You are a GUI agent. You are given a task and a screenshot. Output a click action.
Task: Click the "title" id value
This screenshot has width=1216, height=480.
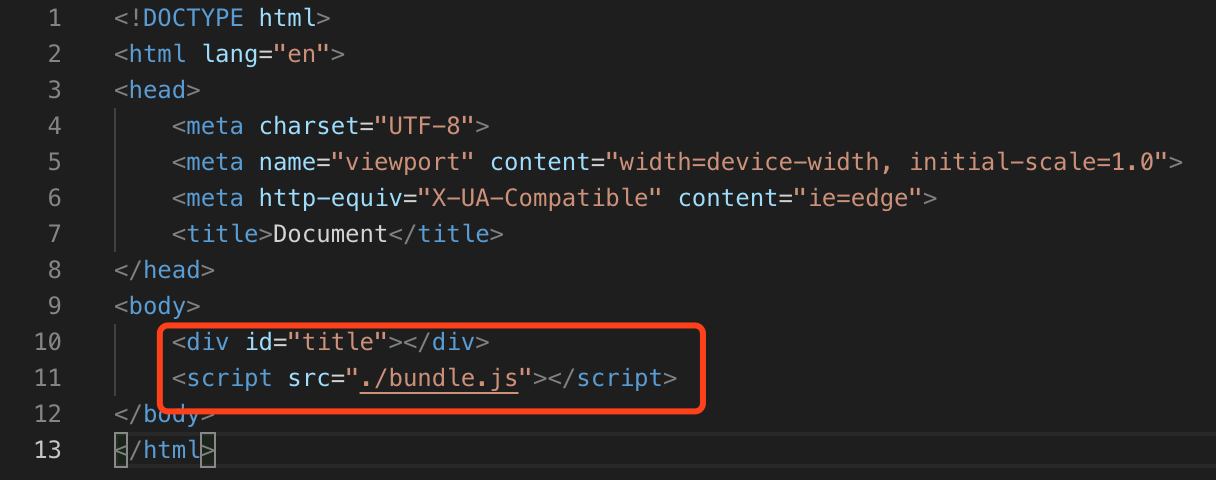pos(337,342)
